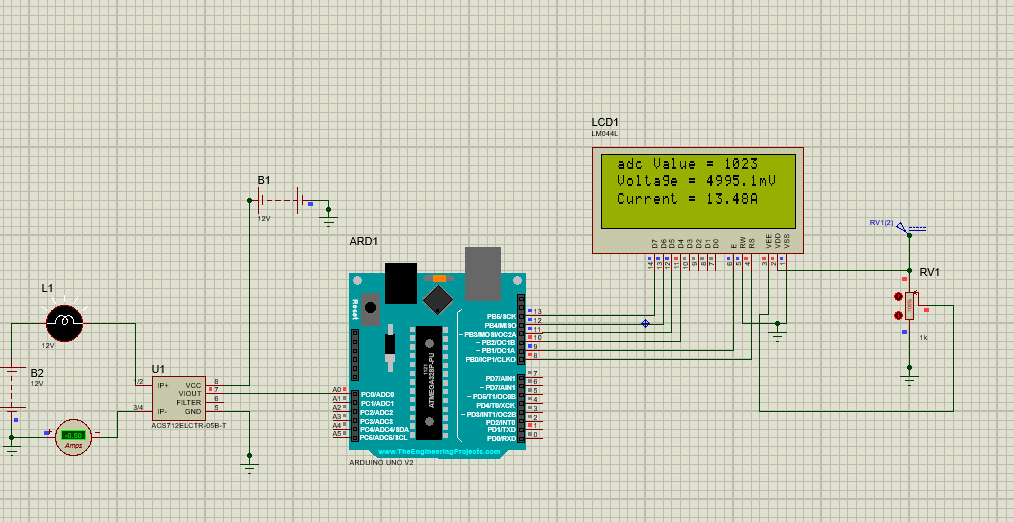The height and width of the screenshot is (522, 1014).
Task: Click the 1k value label of RV1
Action: (x=923, y=338)
